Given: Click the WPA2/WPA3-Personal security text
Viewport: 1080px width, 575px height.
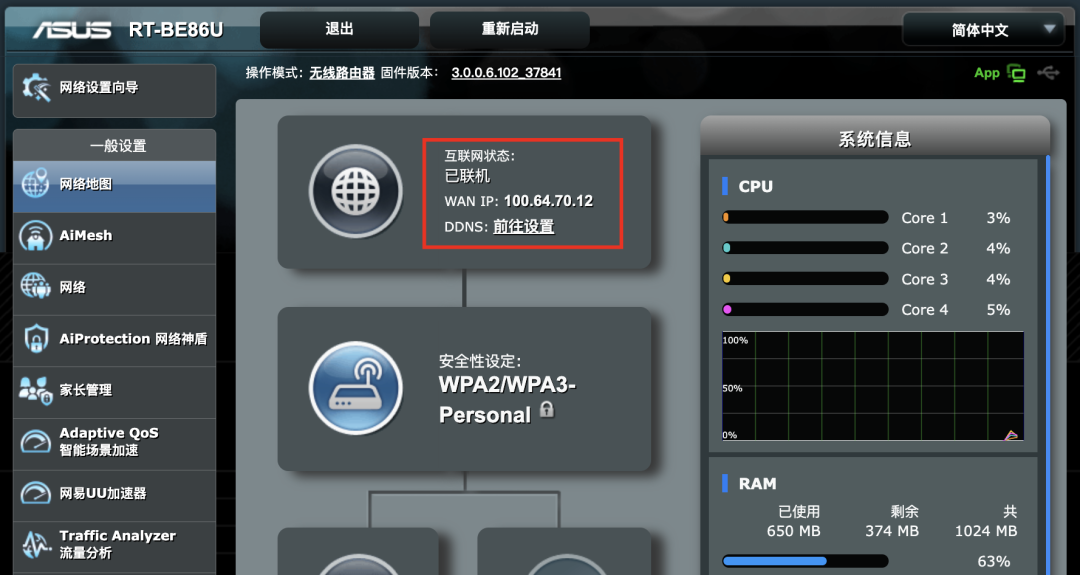Looking at the screenshot, I should 507,399.
